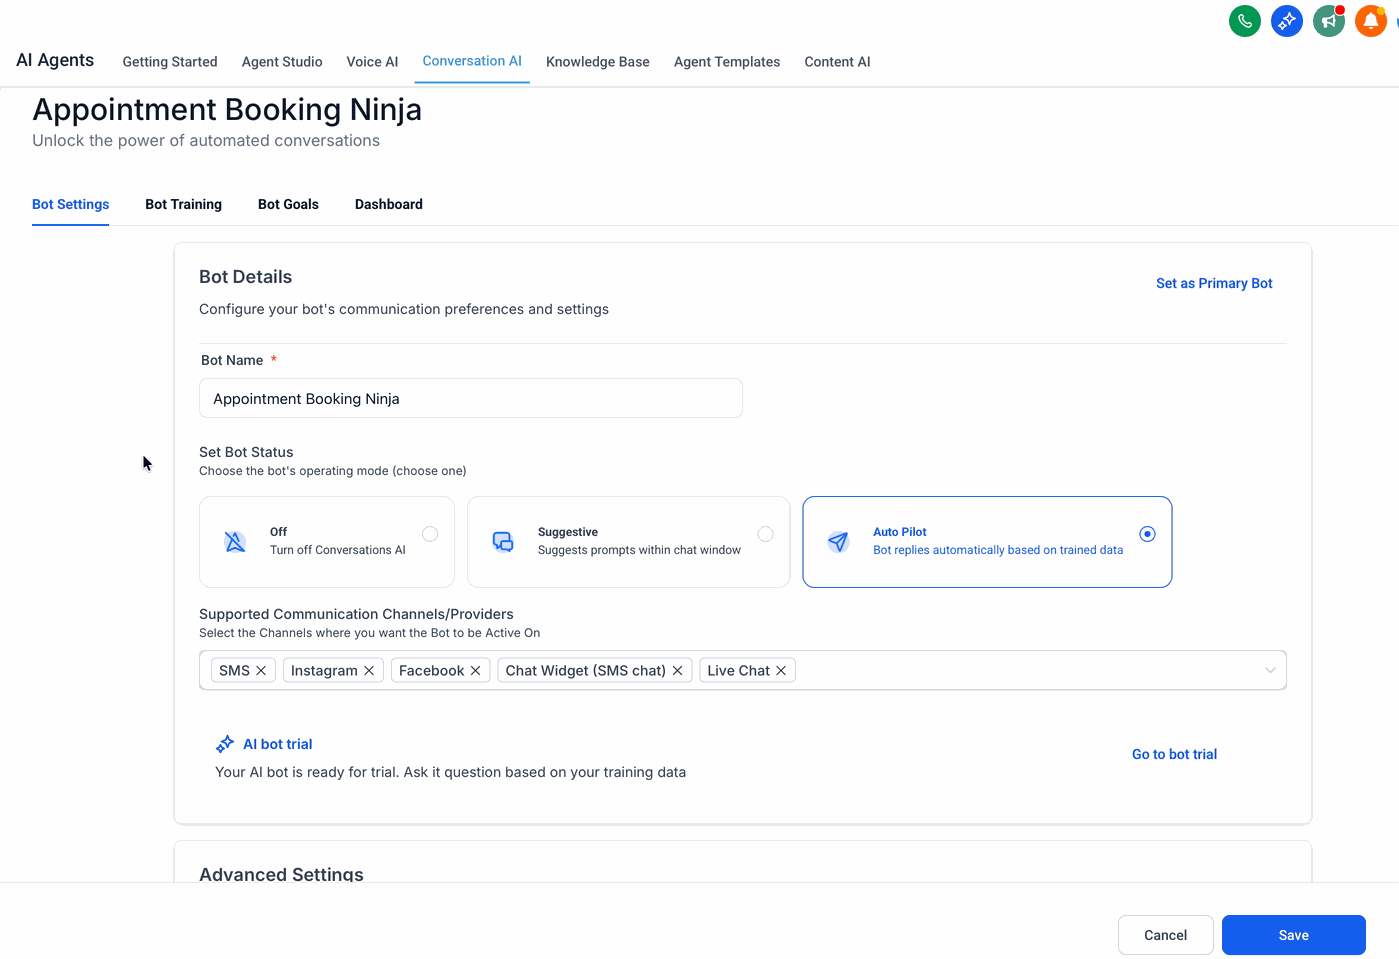
Task: Open the Getting Started tab
Action: [170, 62]
